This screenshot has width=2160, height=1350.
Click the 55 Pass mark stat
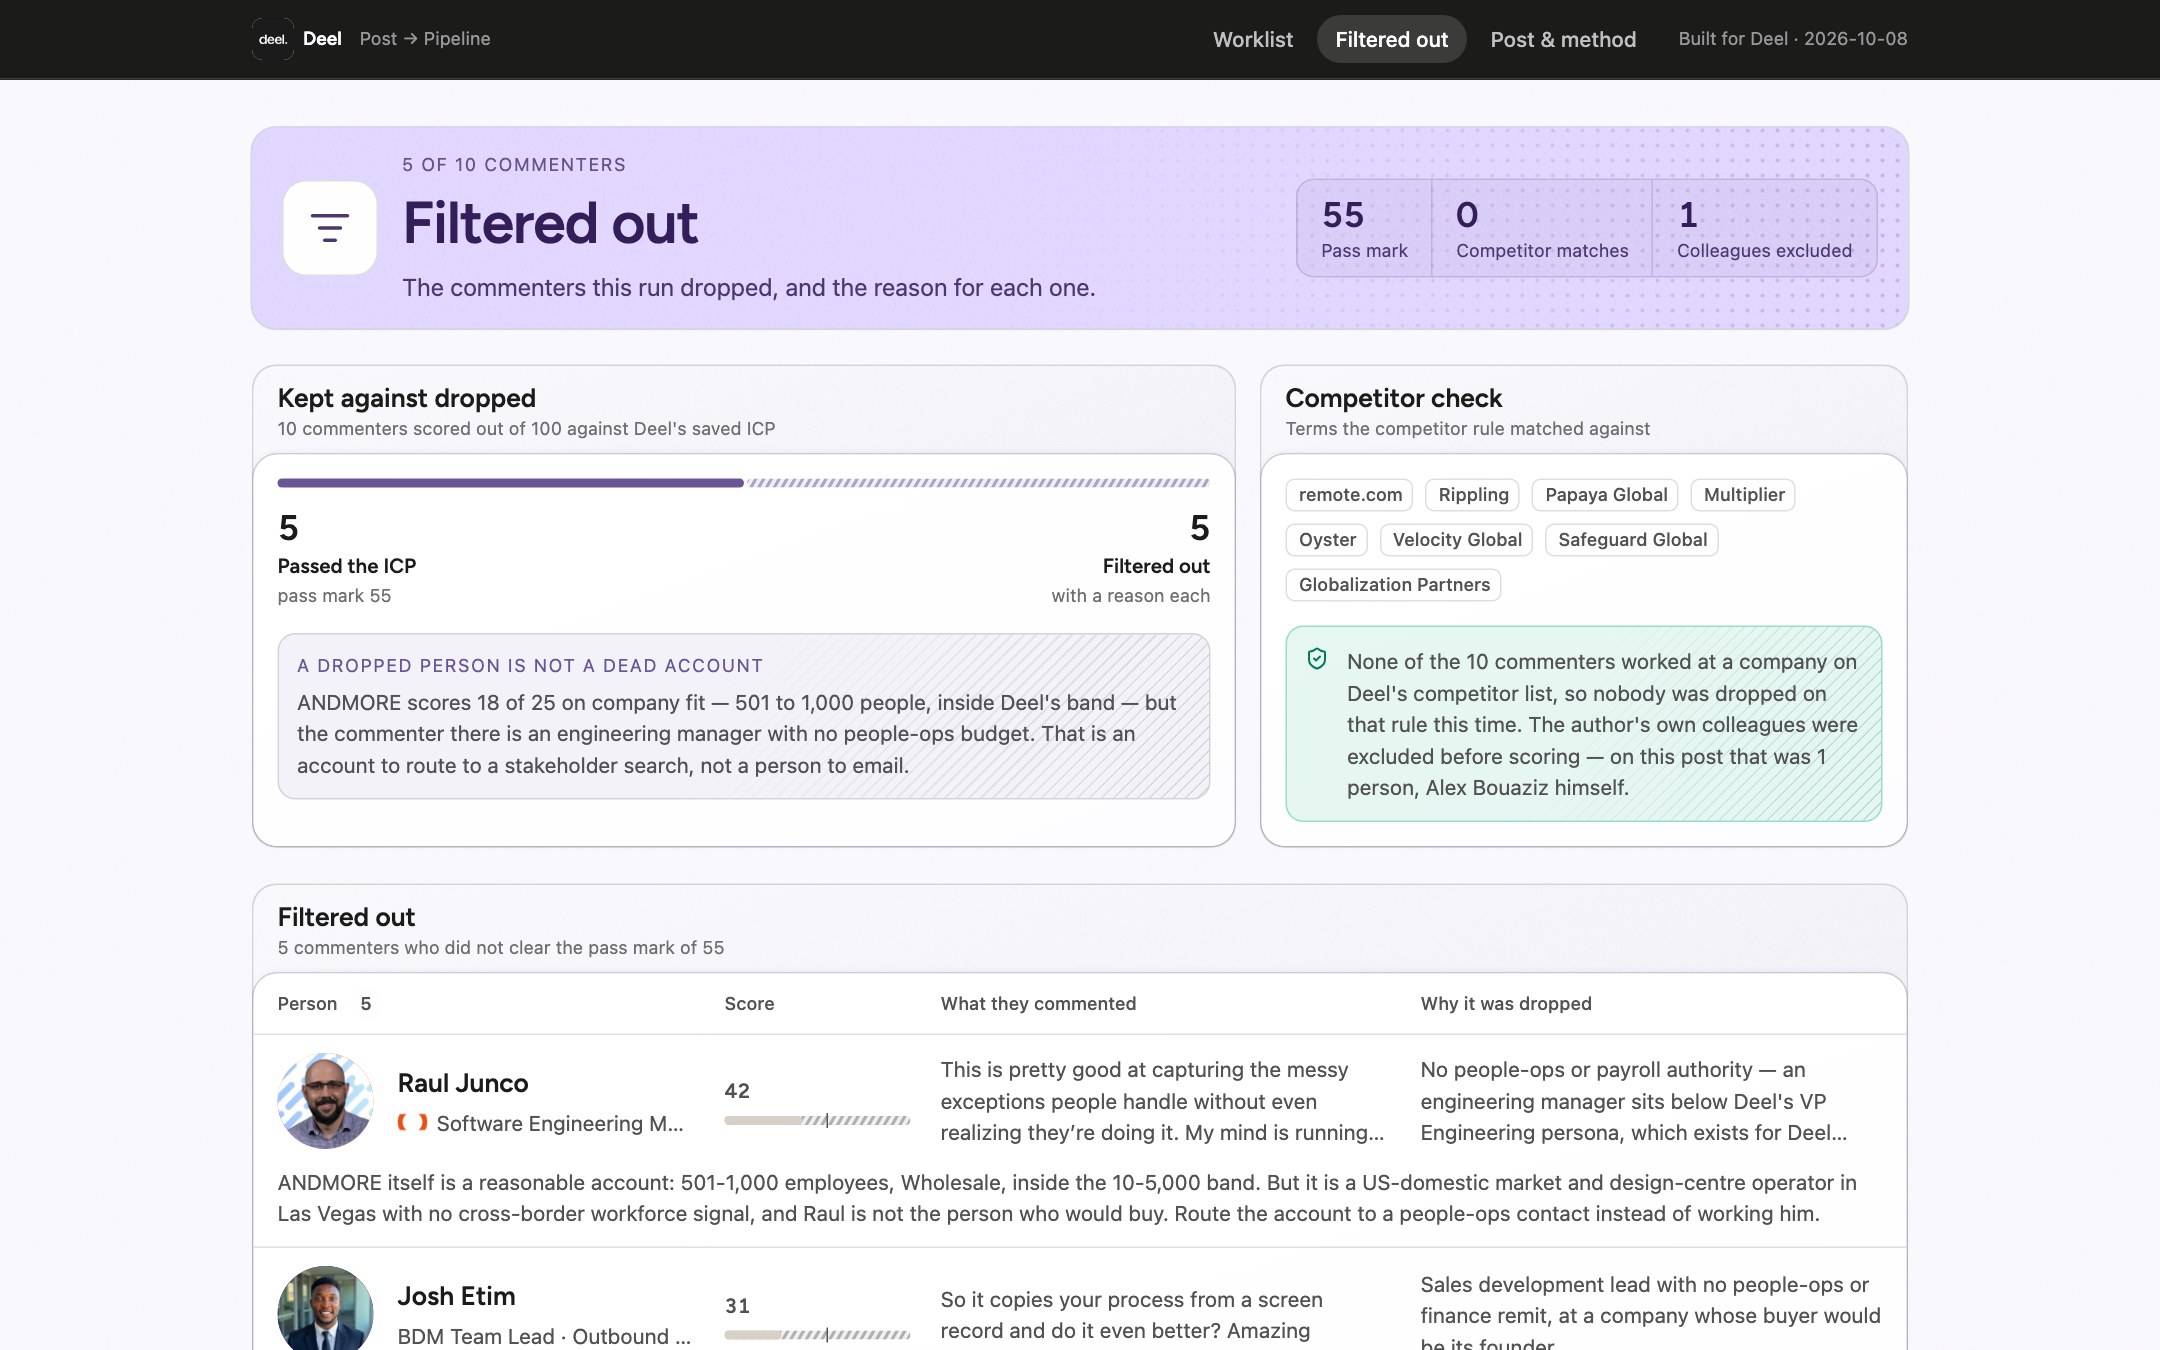point(1364,228)
